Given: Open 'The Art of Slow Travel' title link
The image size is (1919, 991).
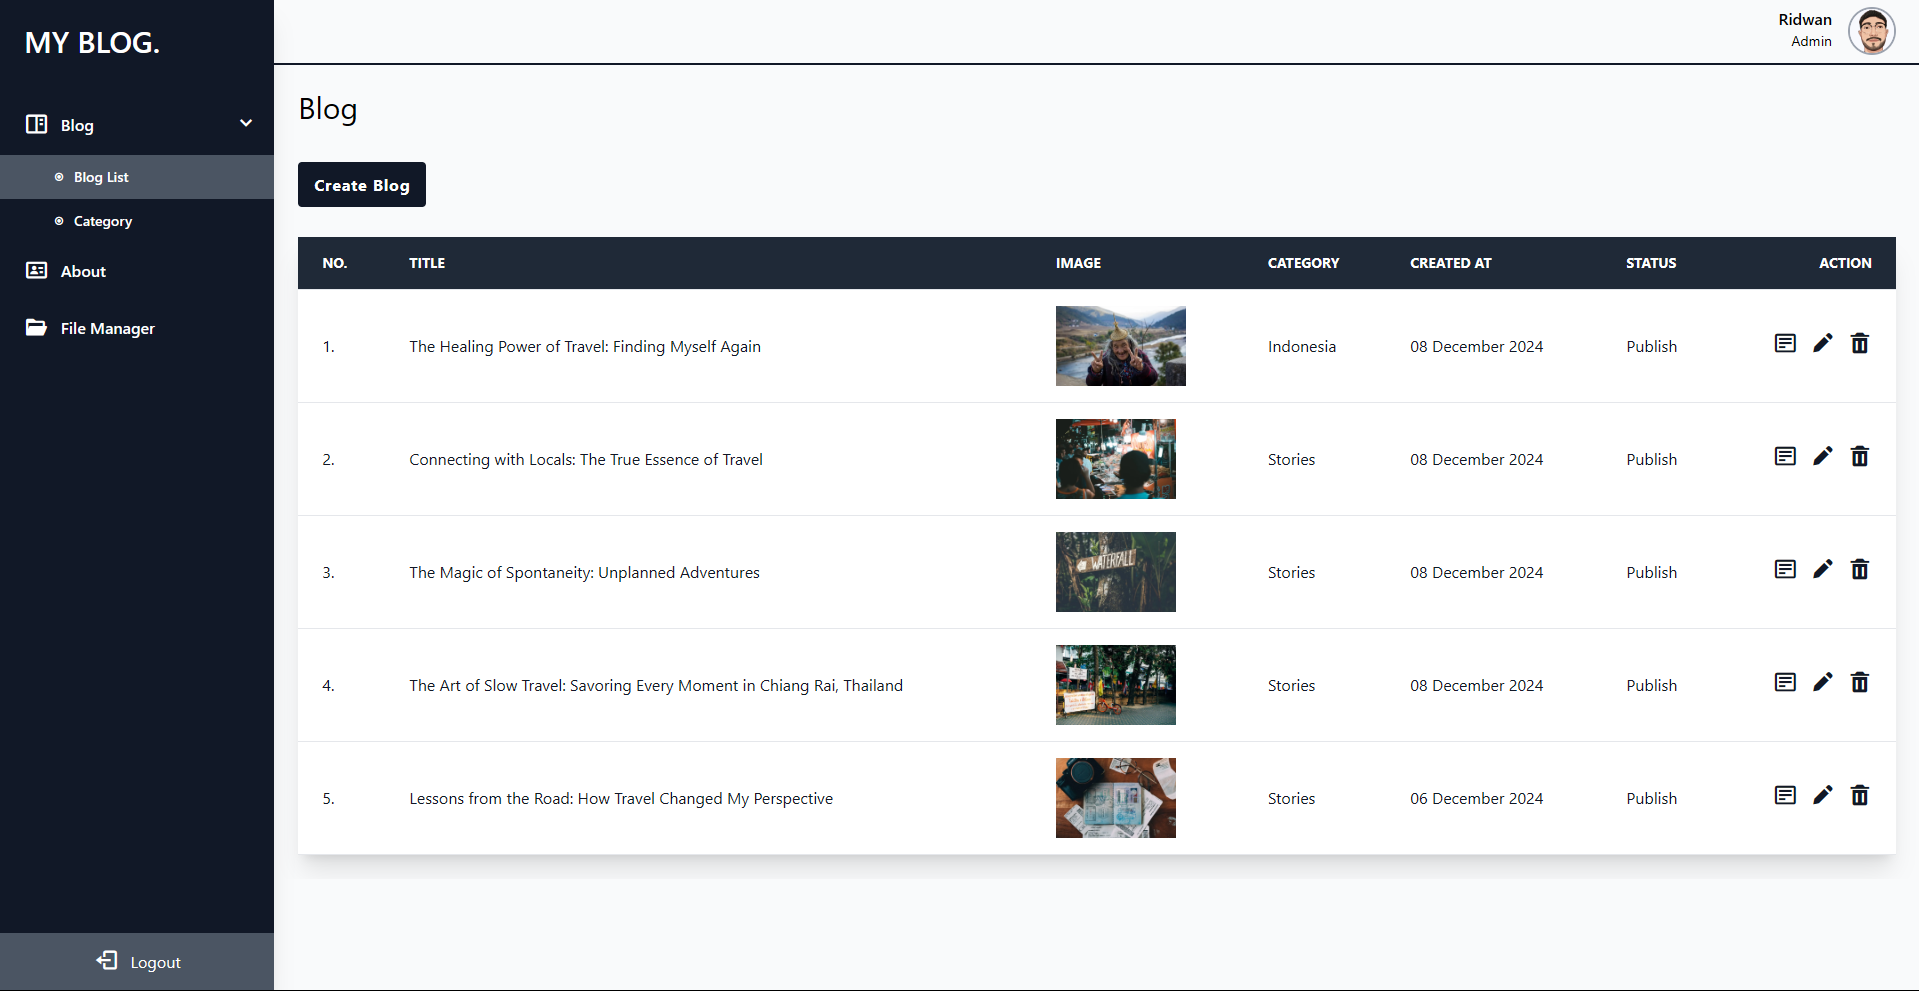Looking at the screenshot, I should coord(655,685).
